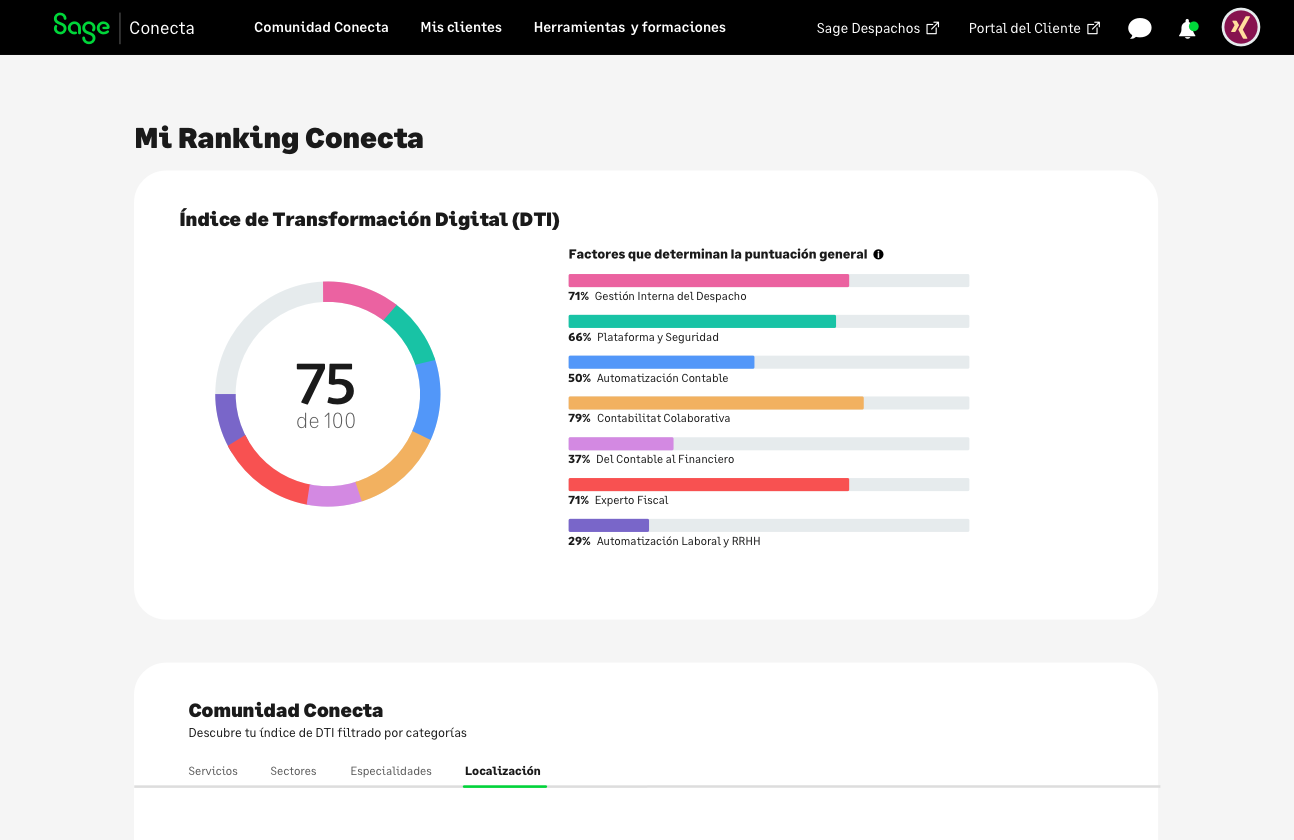1294x840 pixels.
Task: Select the Especialidades tab
Action: coord(391,771)
